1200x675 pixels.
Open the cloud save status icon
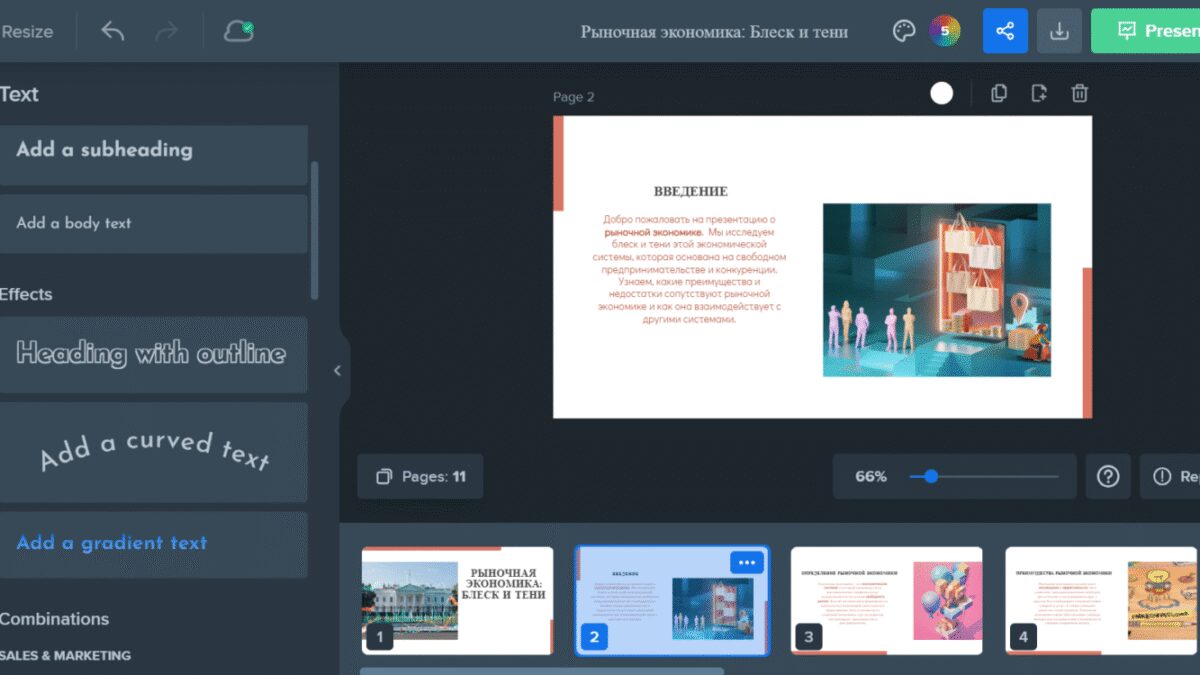pyautogui.click(x=238, y=31)
